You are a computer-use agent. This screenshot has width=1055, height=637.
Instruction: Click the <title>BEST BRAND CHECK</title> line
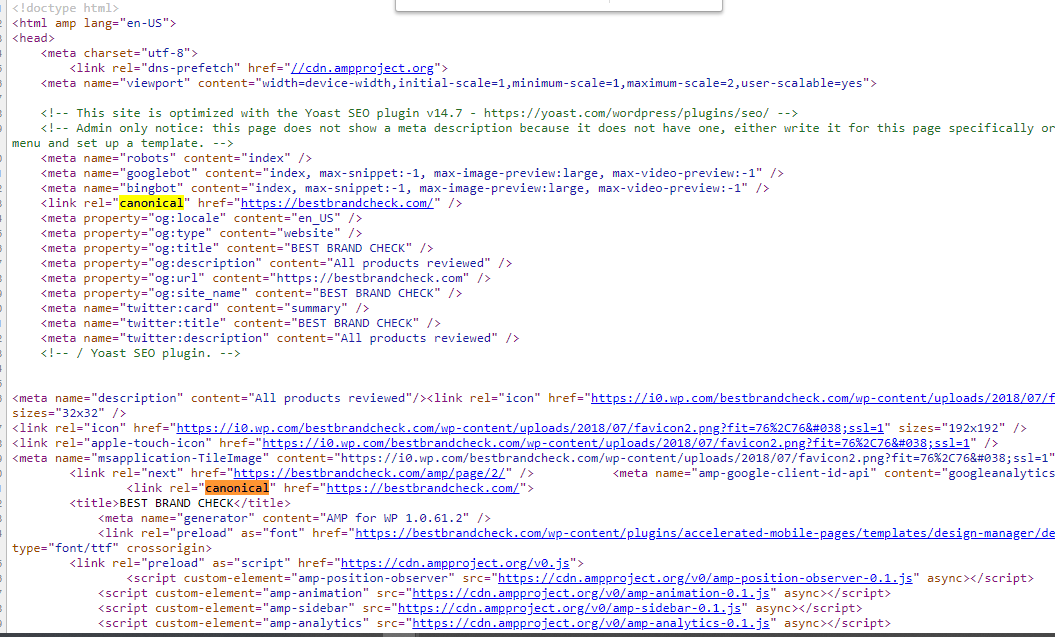[x=180, y=503]
